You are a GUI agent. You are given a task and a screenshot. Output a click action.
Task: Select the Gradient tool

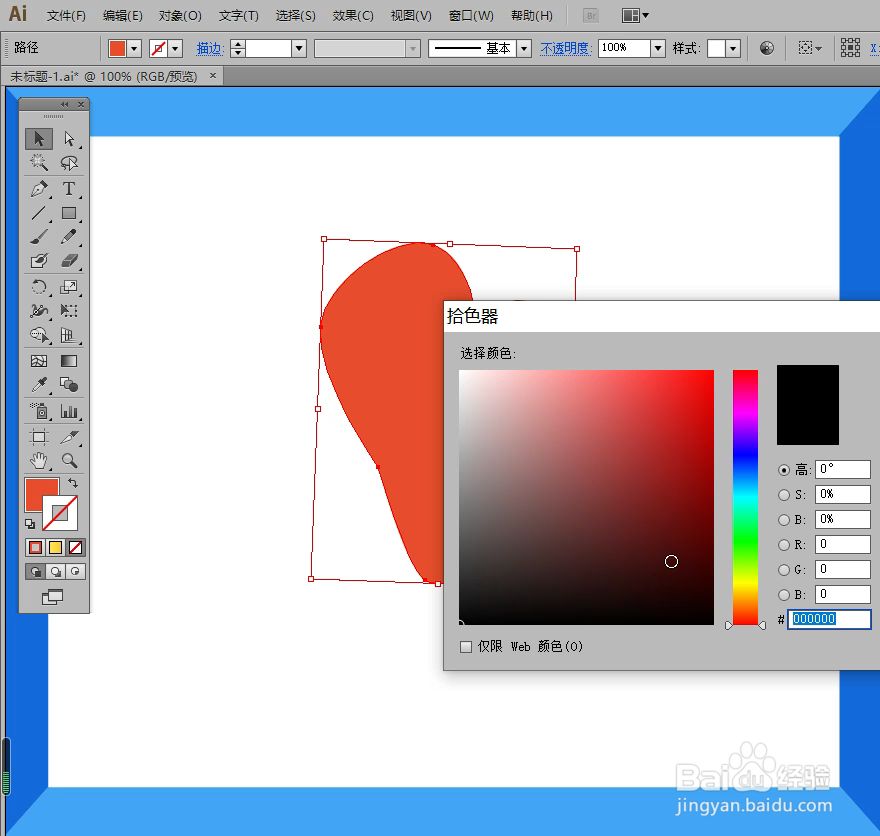tap(69, 361)
